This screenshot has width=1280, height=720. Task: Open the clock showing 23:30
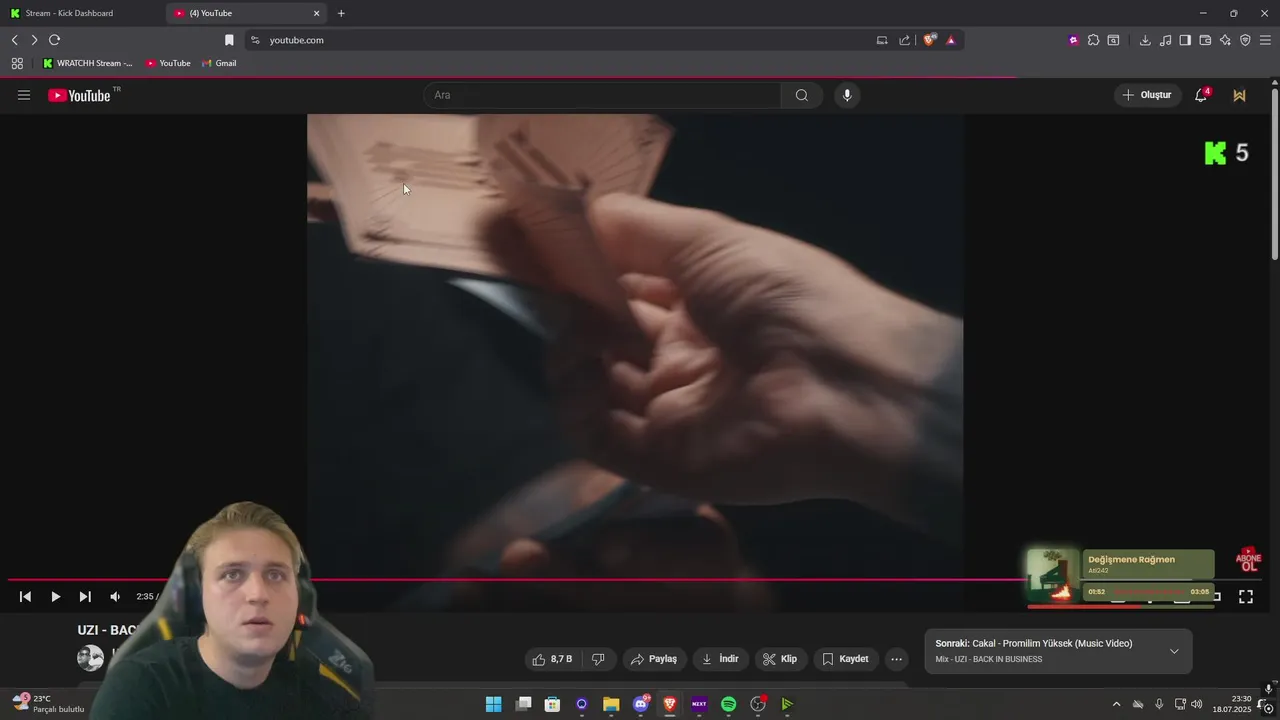click(x=1232, y=704)
